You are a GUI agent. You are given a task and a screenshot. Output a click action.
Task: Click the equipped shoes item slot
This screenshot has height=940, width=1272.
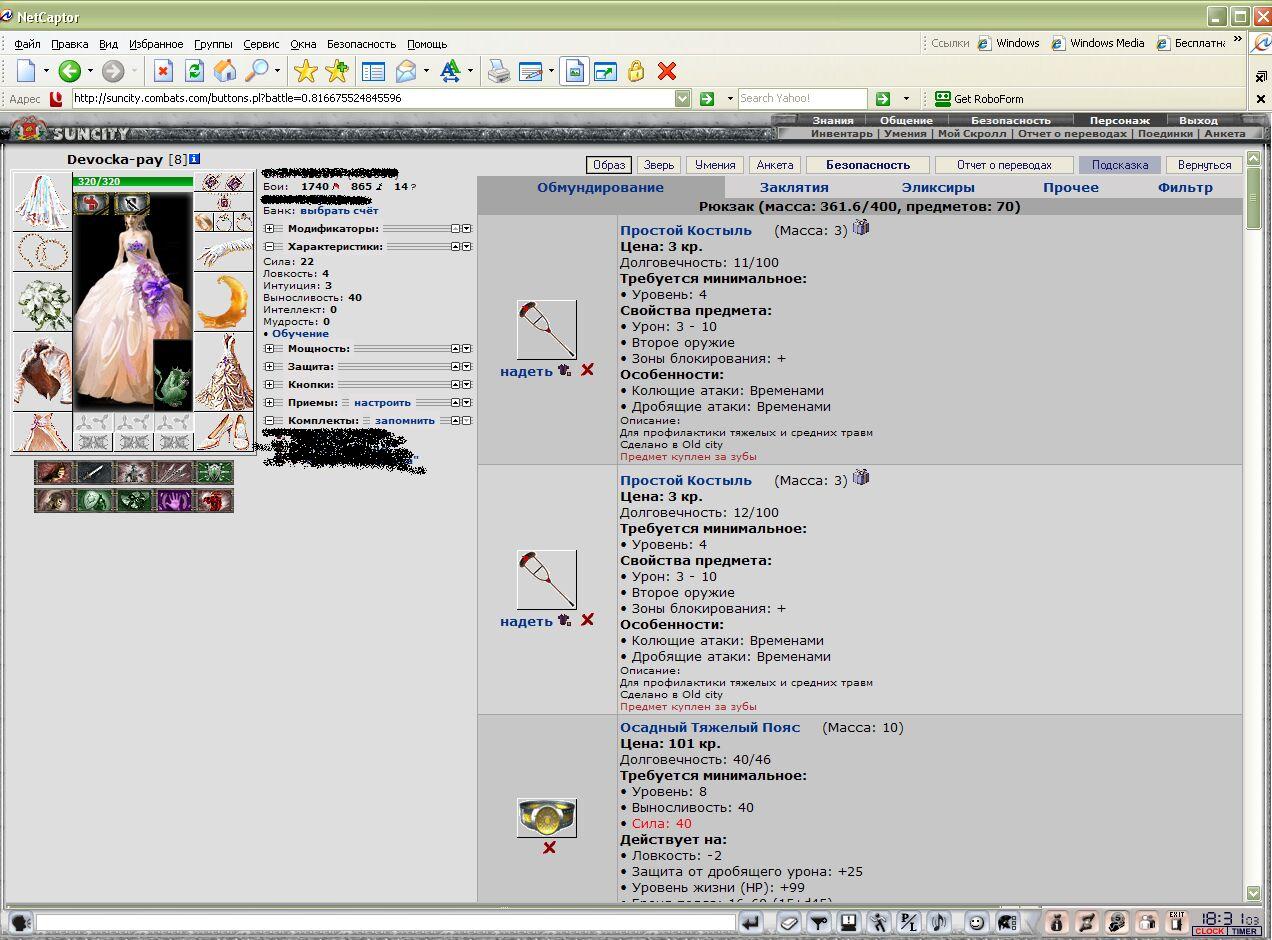coord(223,431)
